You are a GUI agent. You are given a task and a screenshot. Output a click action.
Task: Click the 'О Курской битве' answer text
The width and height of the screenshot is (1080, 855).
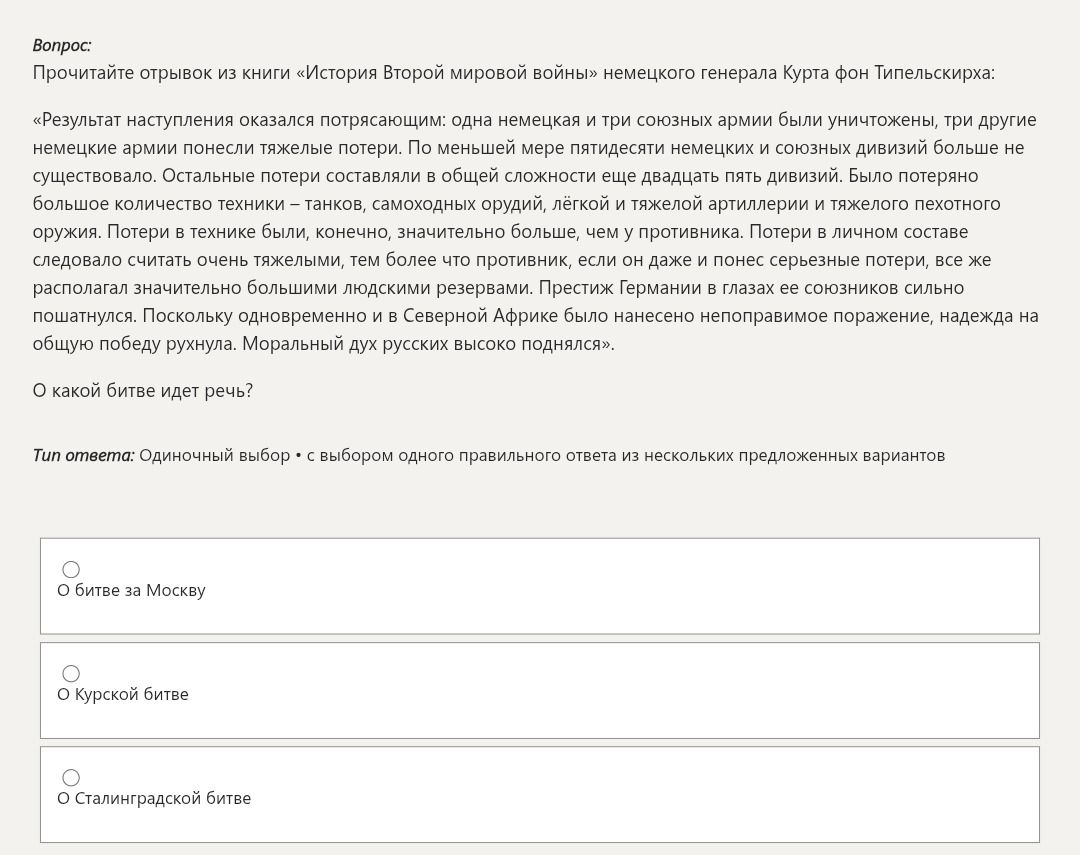(x=123, y=694)
